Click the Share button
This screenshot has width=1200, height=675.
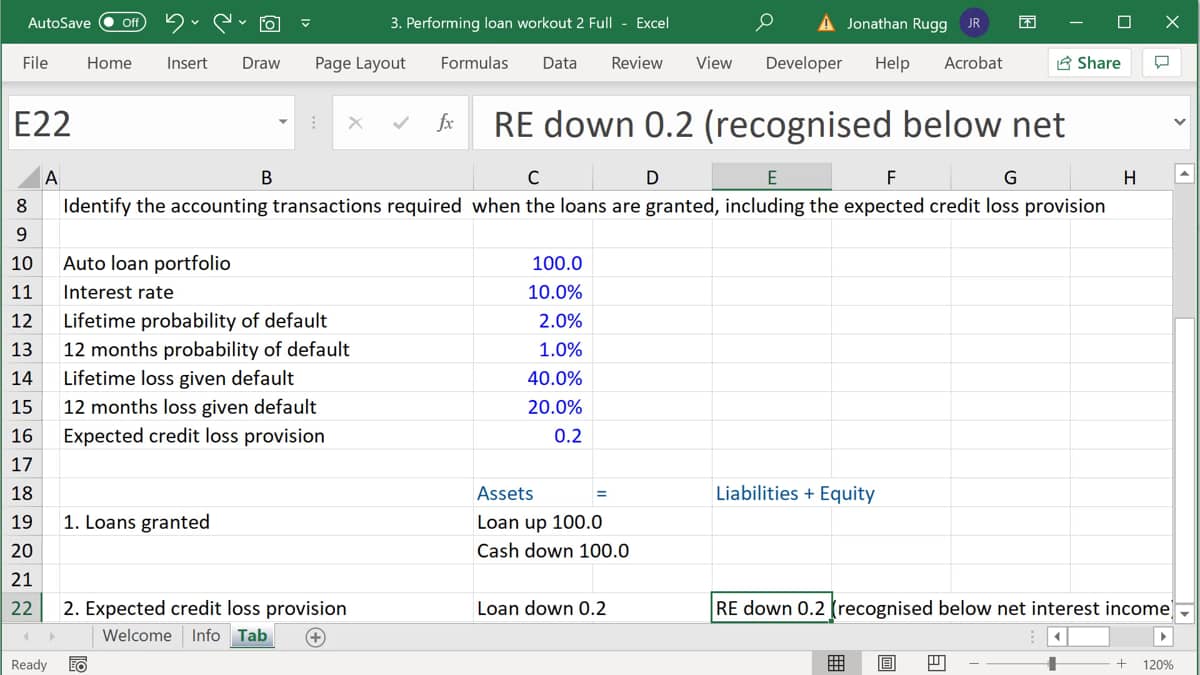click(x=1088, y=62)
